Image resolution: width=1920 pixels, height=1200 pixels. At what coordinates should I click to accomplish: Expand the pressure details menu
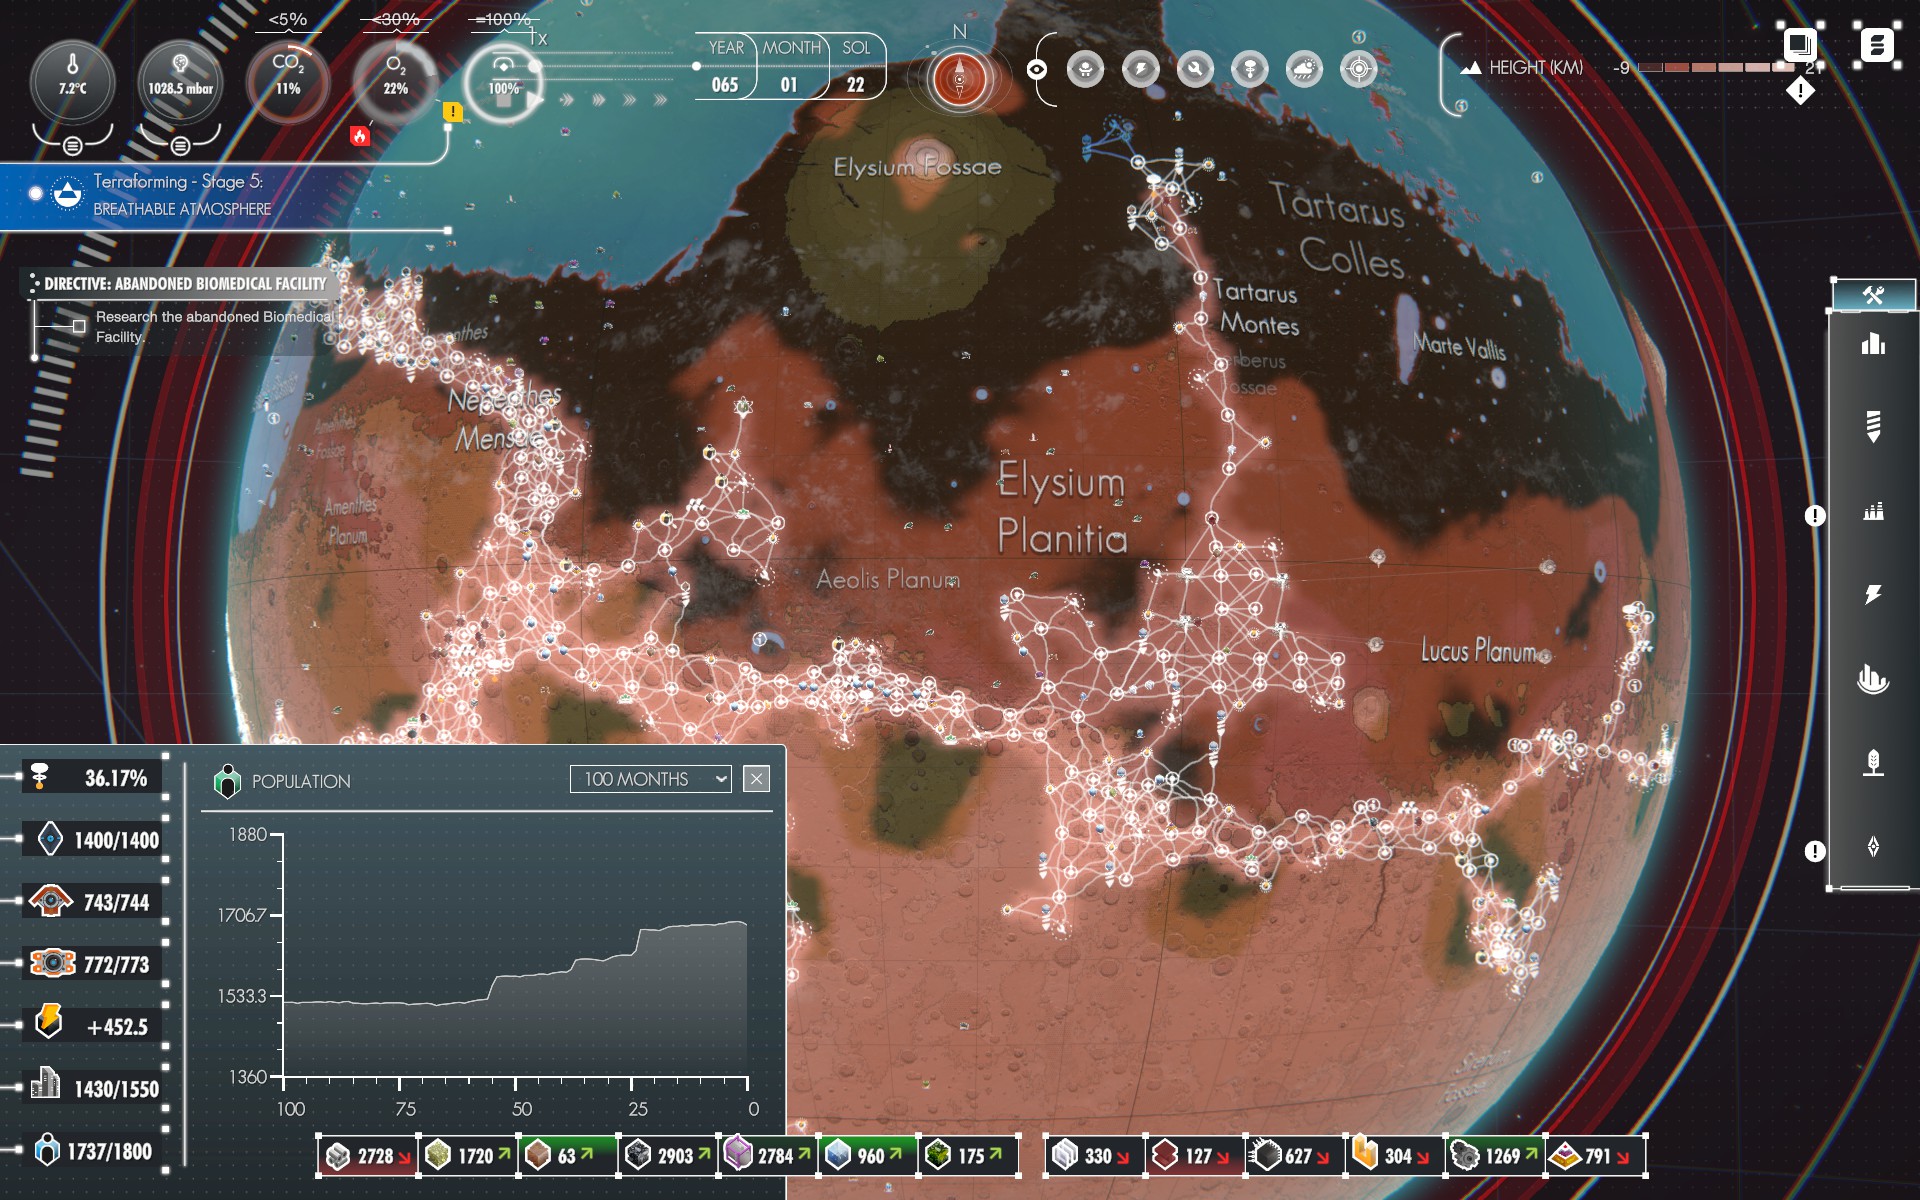(180, 146)
